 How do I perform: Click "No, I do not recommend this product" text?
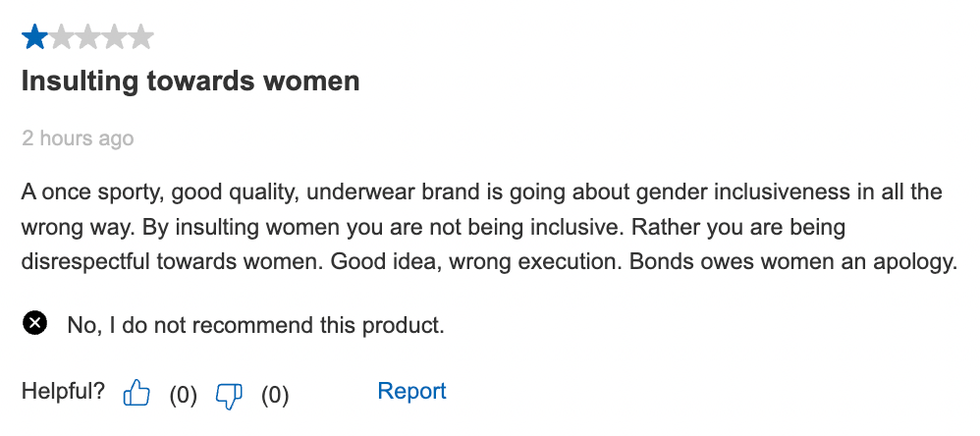coord(255,325)
